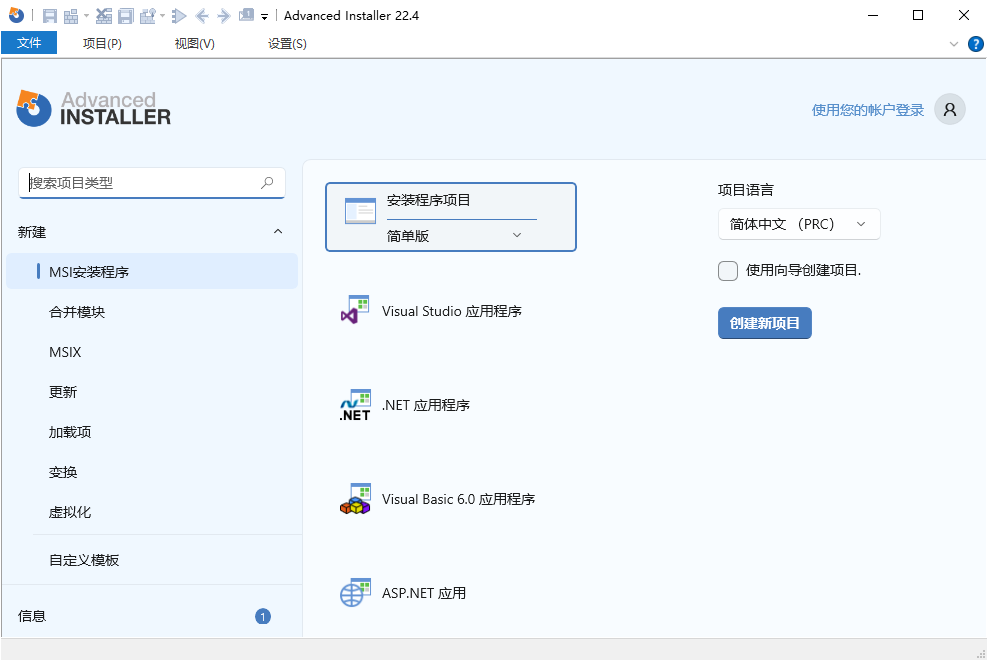The height and width of the screenshot is (661, 988).
Task: Click the 使用您的帐户登录 sign-in link
Action: click(866, 109)
